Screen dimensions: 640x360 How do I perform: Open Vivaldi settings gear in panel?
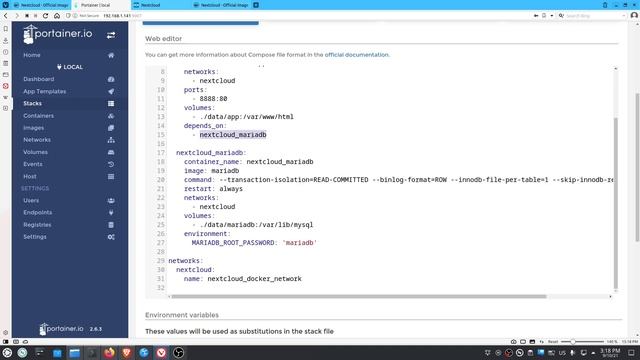coord(5,333)
